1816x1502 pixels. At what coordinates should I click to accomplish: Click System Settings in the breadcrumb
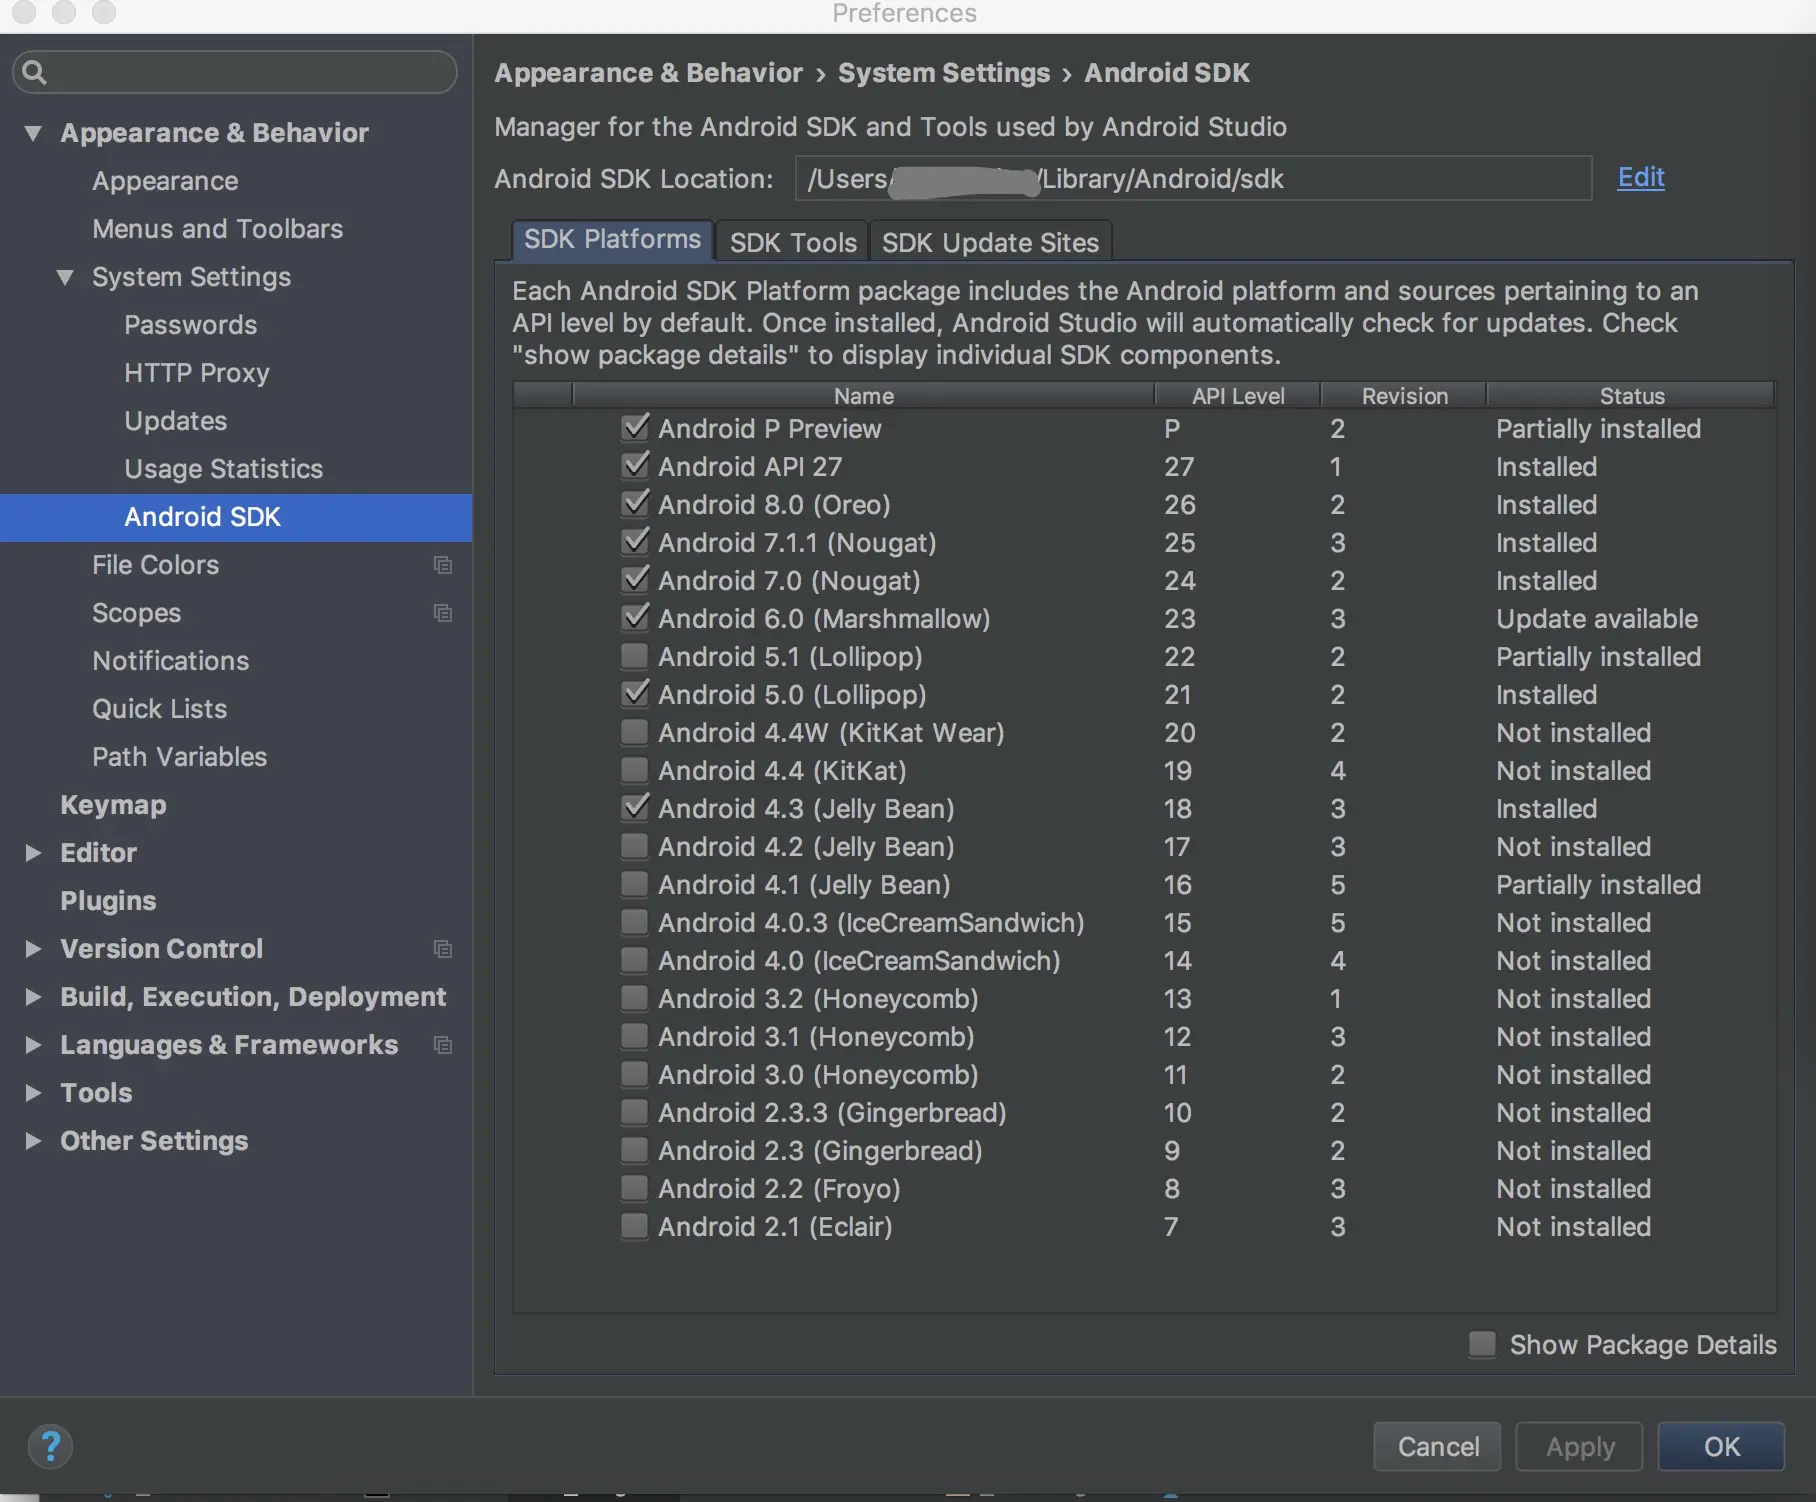(x=944, y=73)
